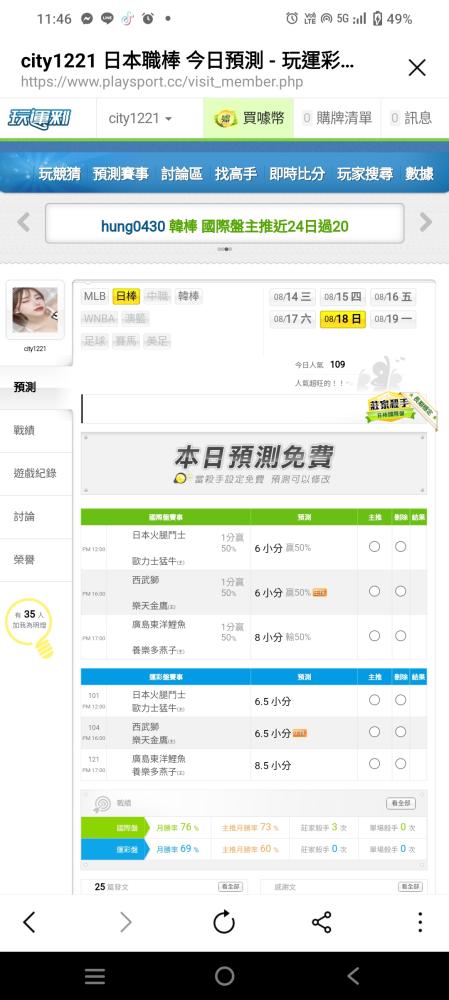Viewport: 449px width, 1000px height.
Task: Select the 08/17 六 date button
Action: [x=292, y=319]
